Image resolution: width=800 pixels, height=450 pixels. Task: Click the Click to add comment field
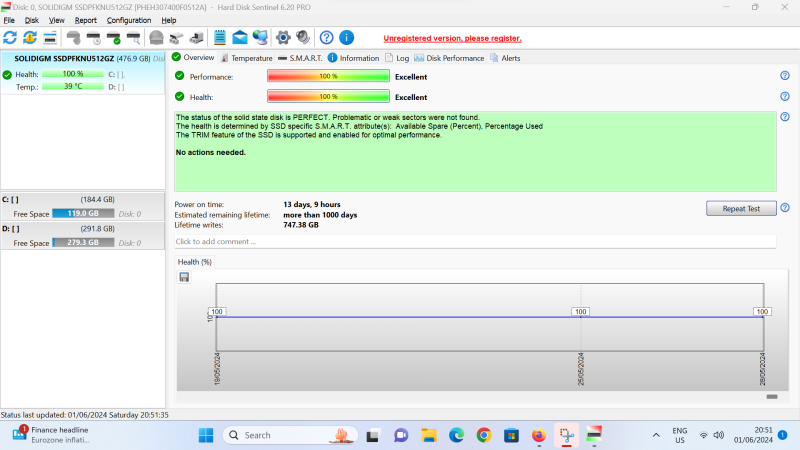coord(475,241)
